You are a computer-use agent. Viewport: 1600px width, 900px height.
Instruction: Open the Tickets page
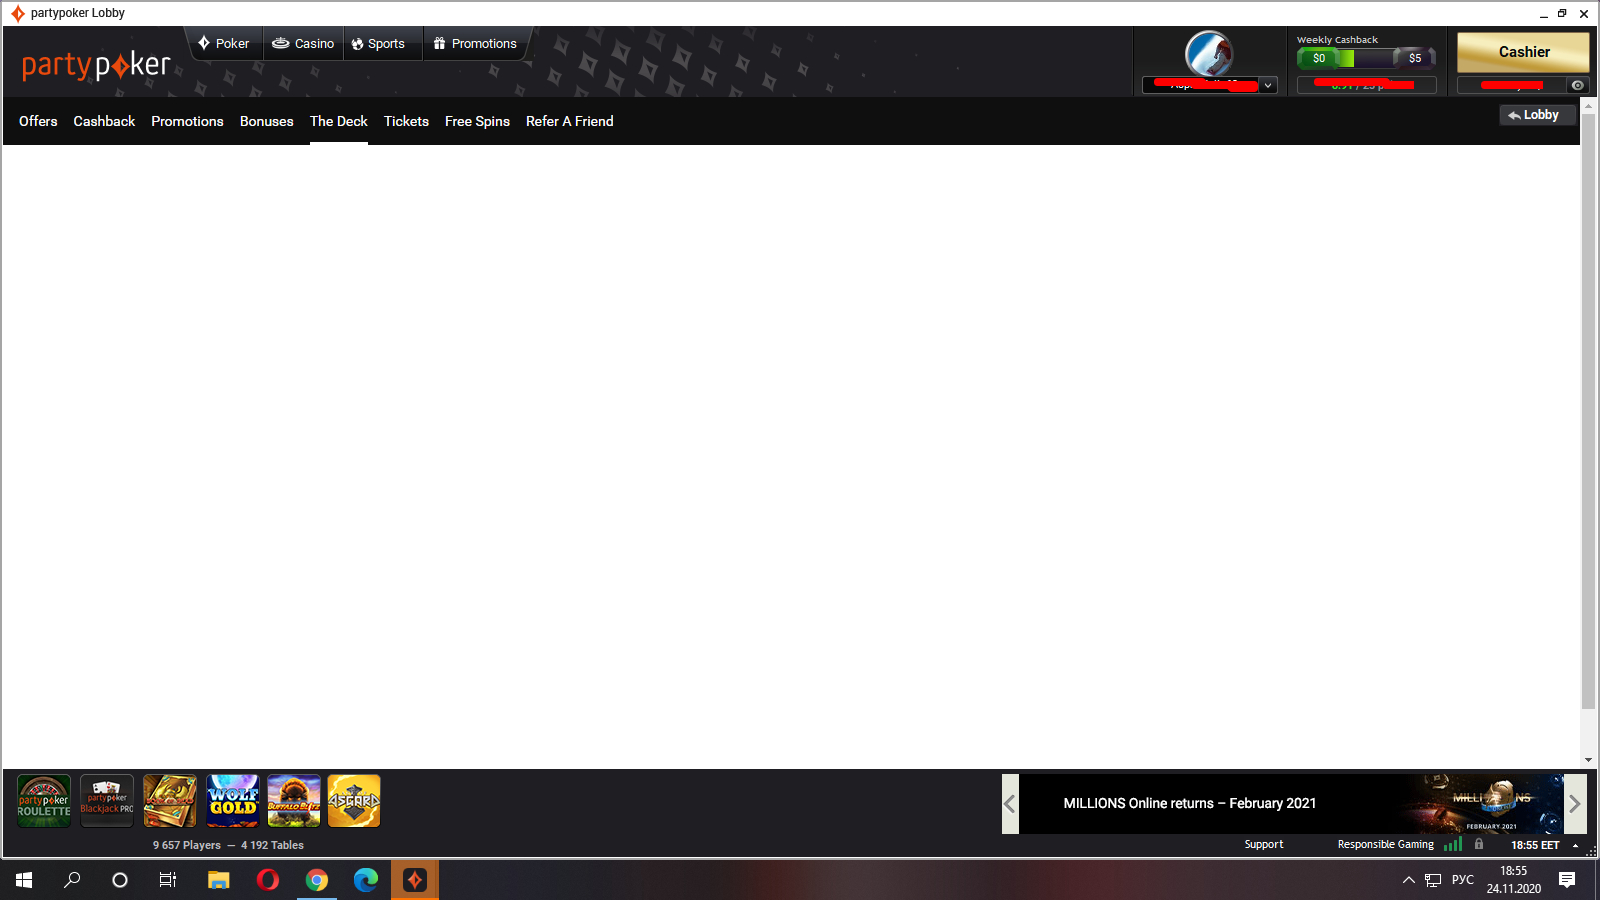pos(406,121)
